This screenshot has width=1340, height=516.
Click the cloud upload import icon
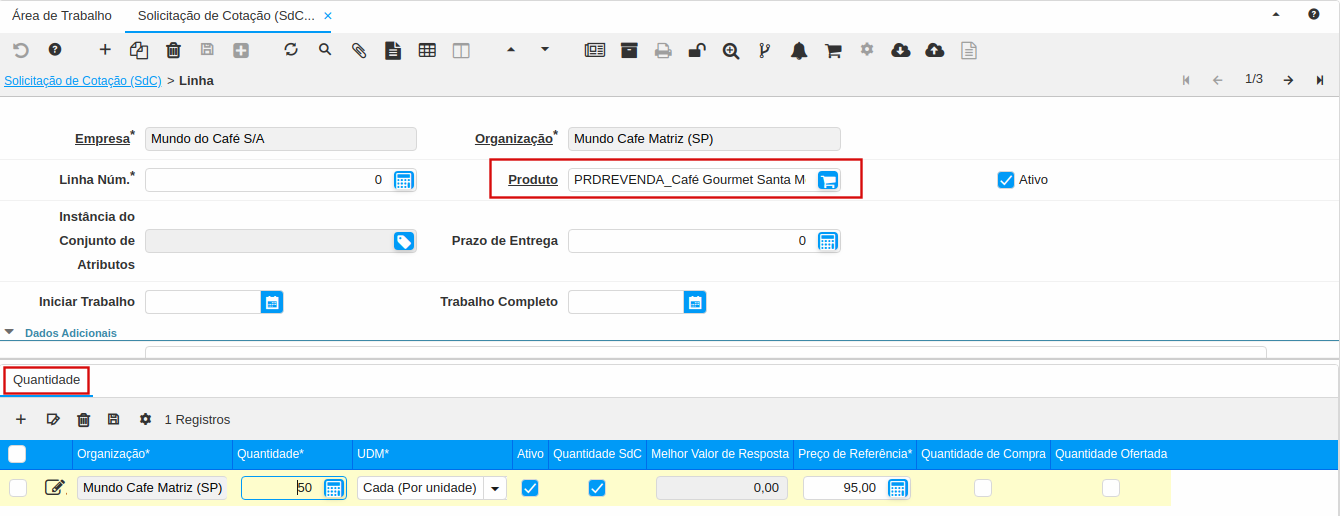(x=935, y=50)
